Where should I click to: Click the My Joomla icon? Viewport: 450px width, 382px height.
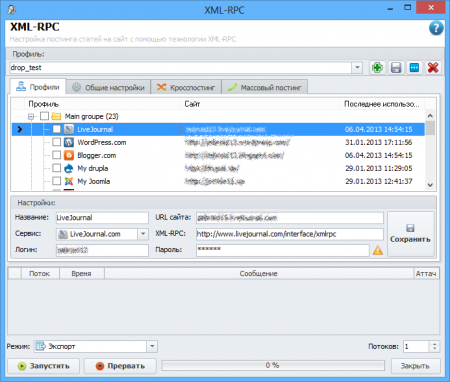69,181
